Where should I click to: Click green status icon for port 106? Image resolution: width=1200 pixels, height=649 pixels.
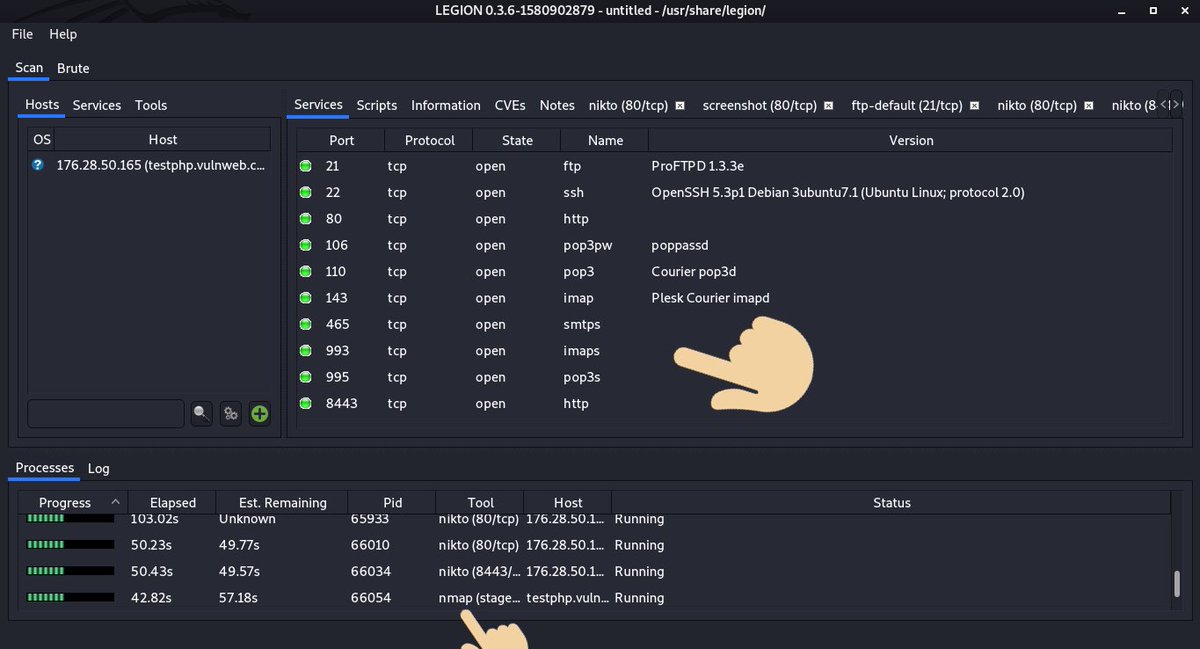306,245
